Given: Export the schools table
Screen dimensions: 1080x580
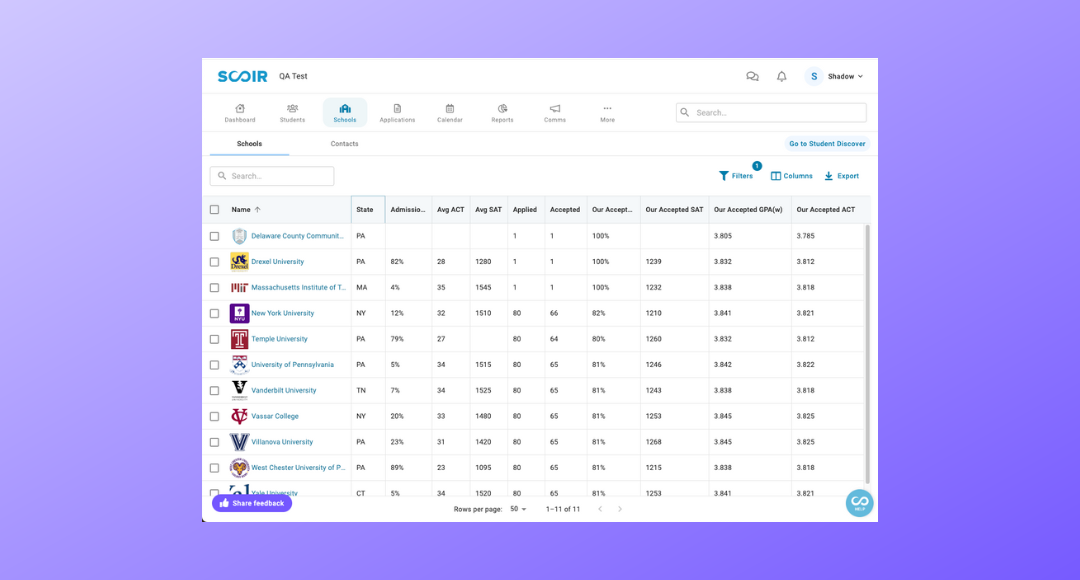Looking at the screenshot, I should [842, 176].
